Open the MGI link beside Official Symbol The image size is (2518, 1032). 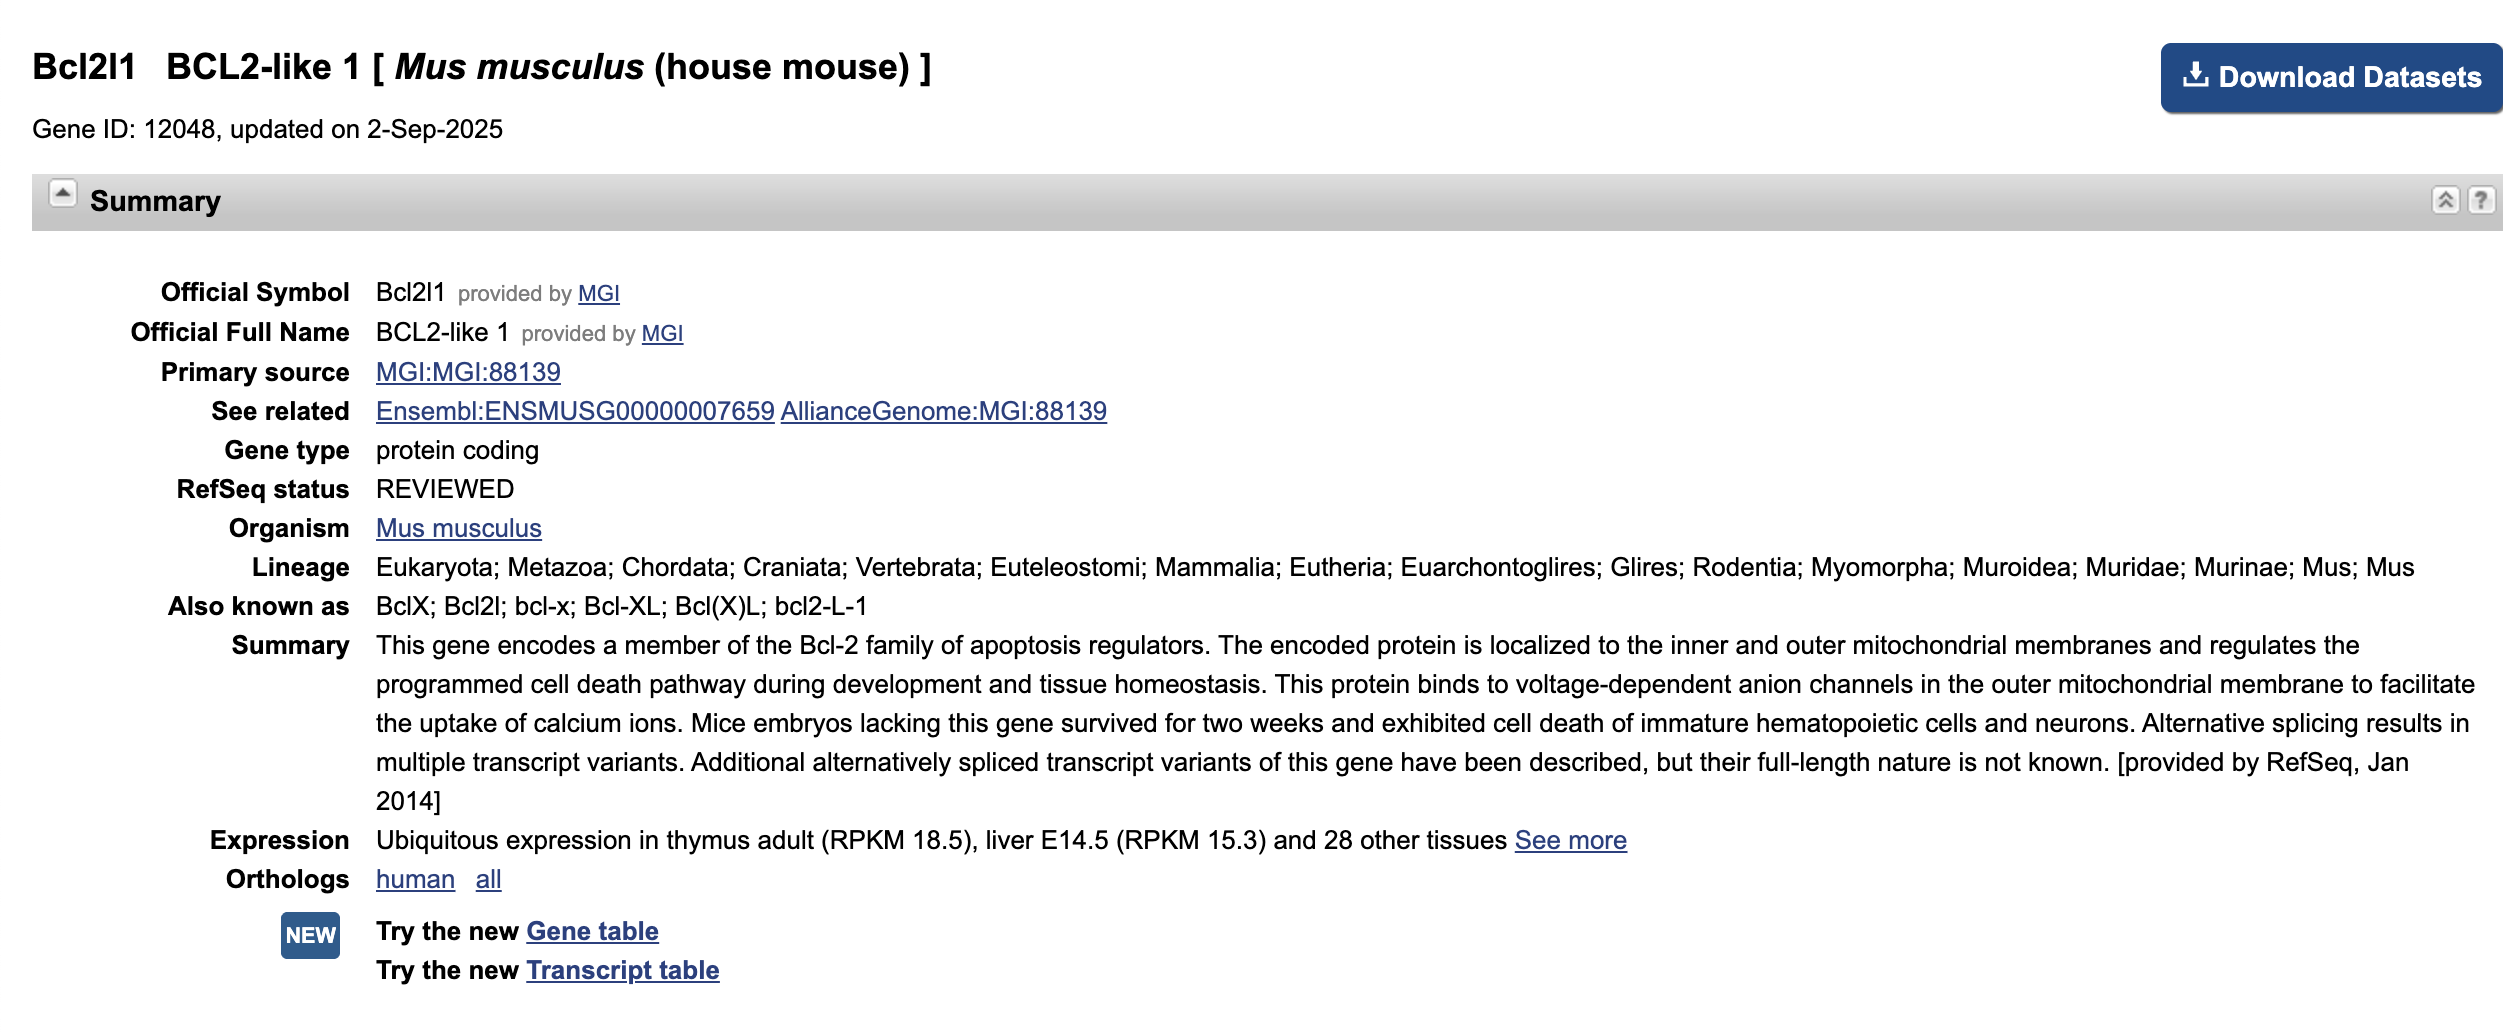[x=597, y=293]
